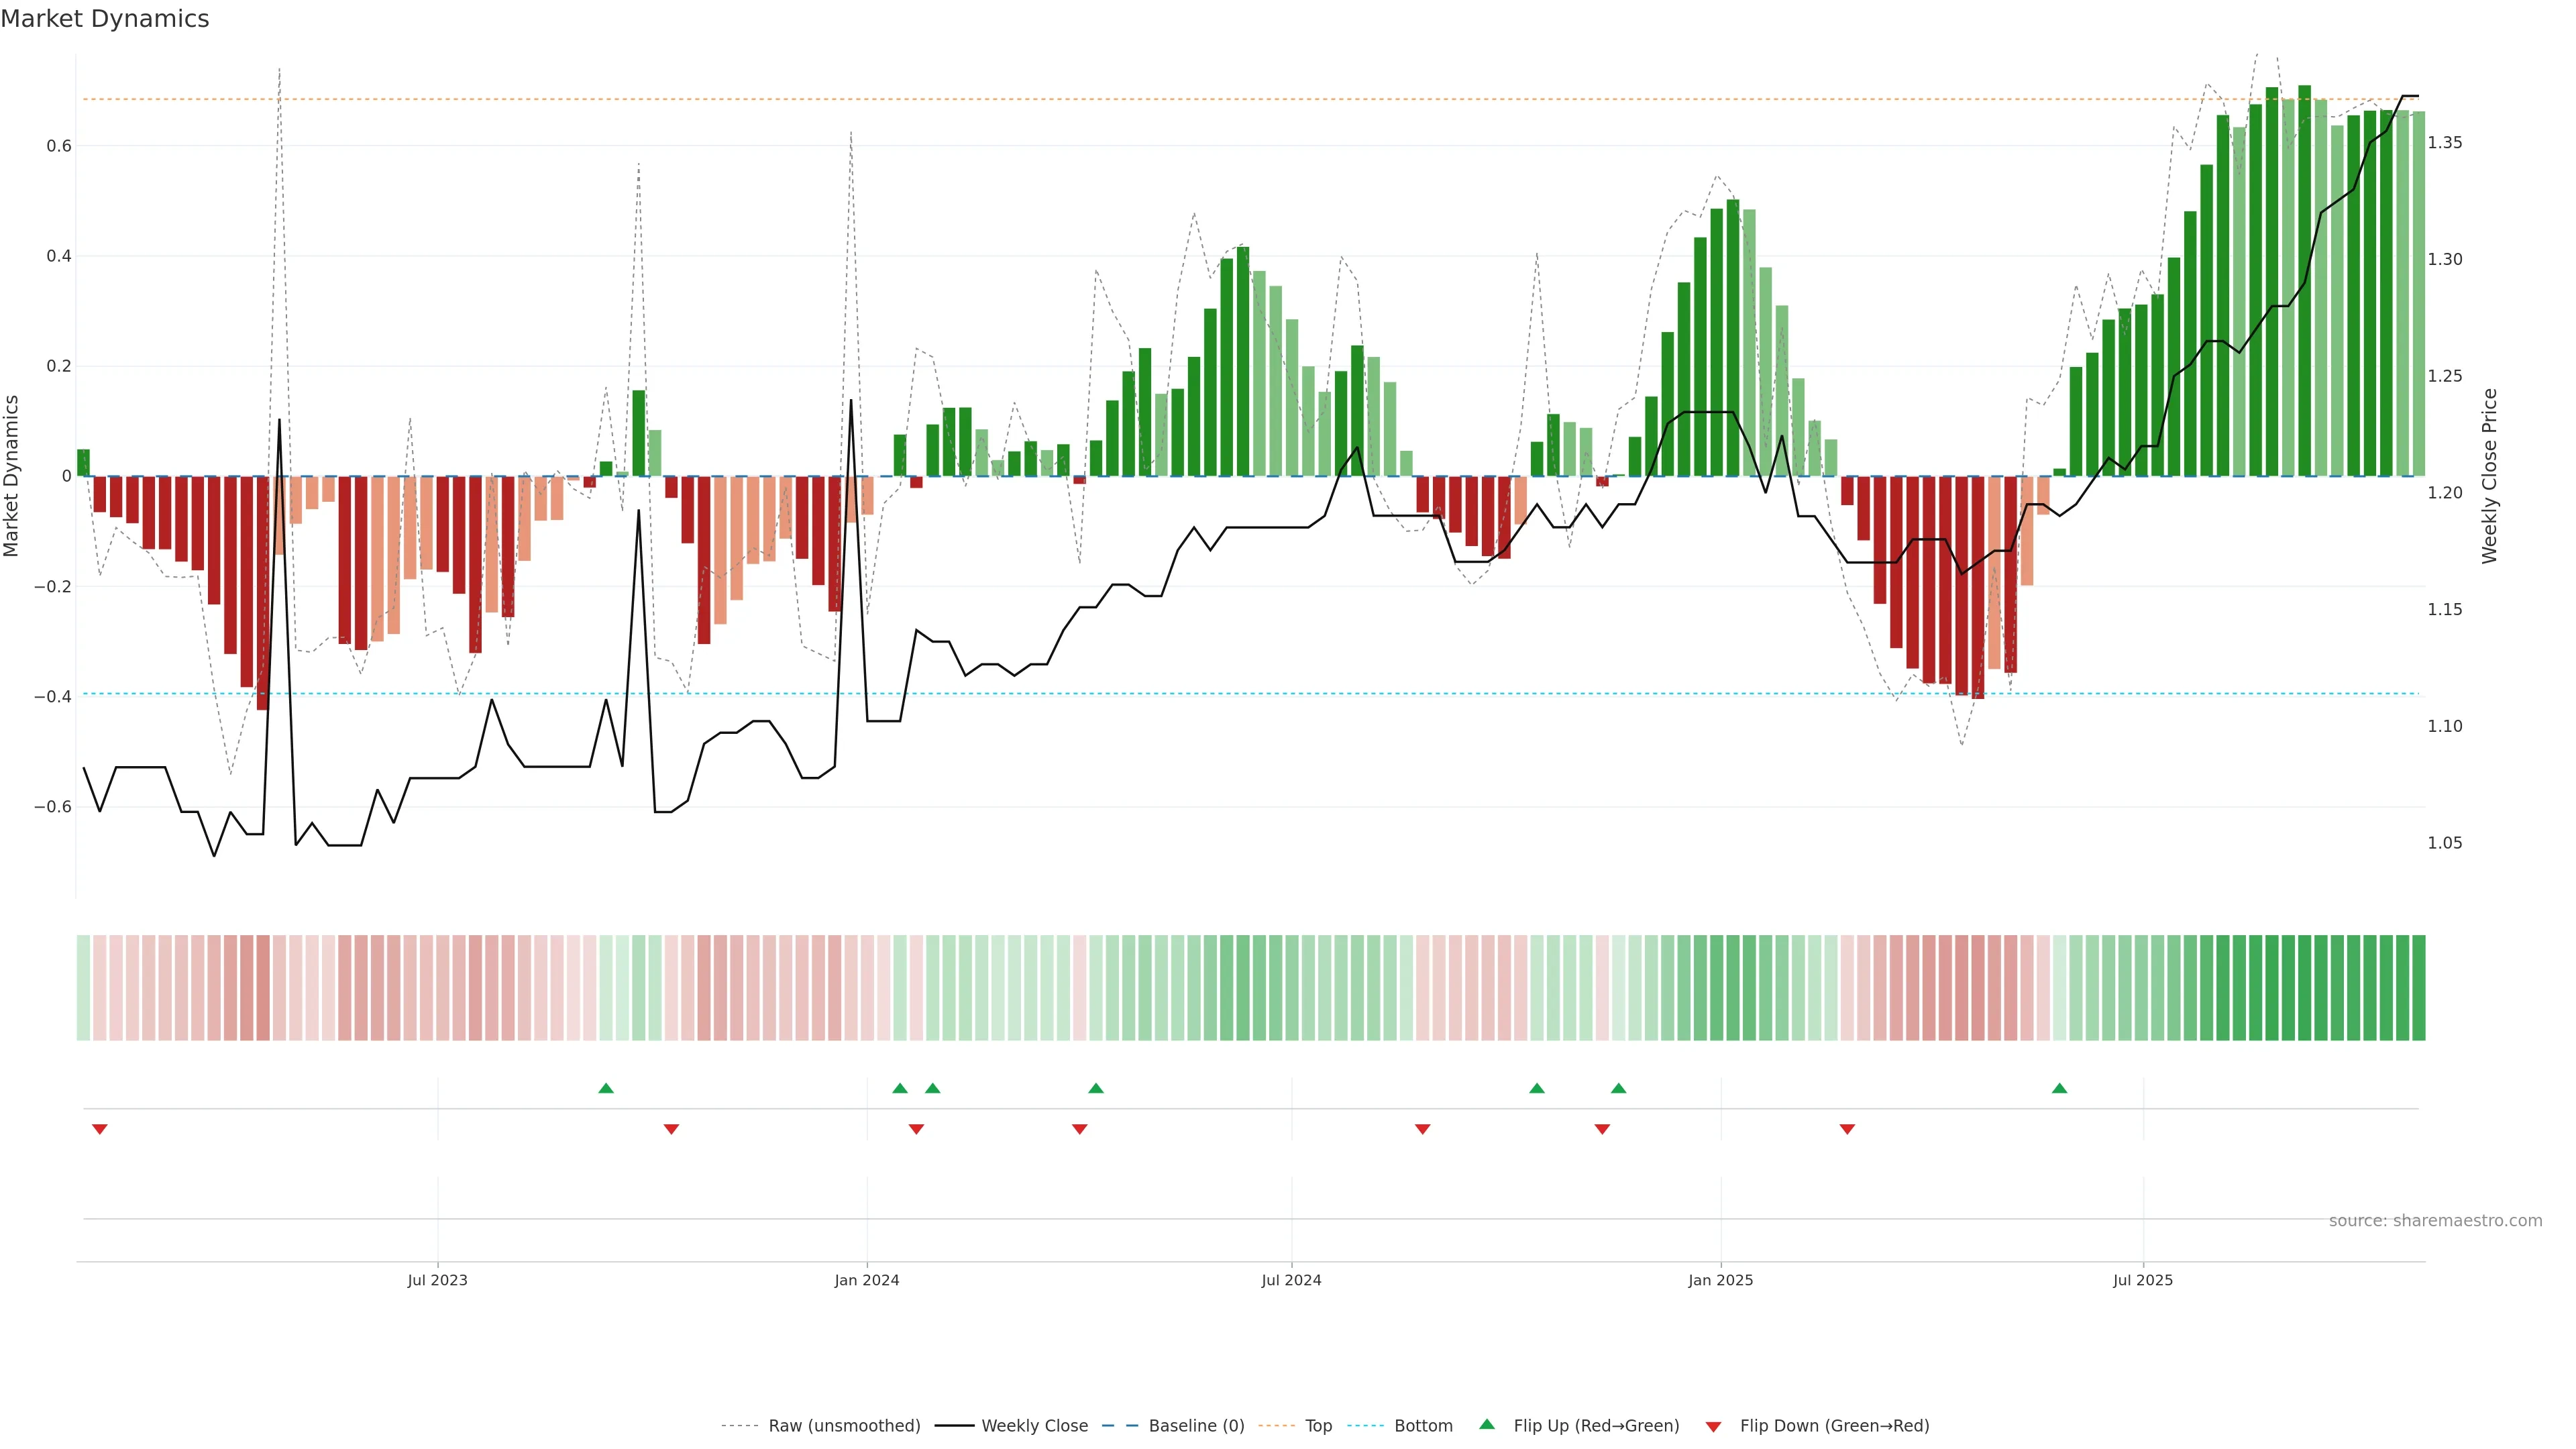Screen dimensions: 2576x1449
Task: Click the Jan 2024 x-axis label
Action: click(x=867, y=1280)
